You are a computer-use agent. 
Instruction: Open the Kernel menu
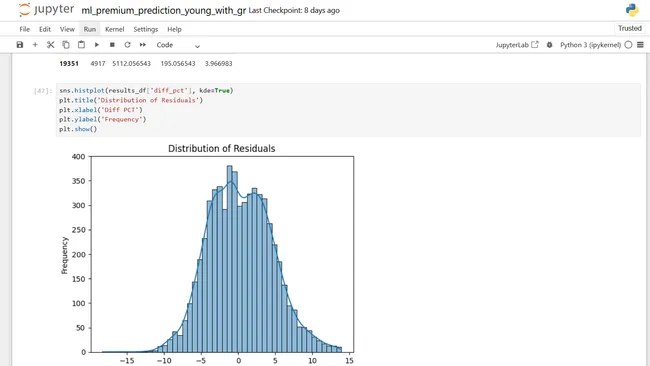pos(114,29)
